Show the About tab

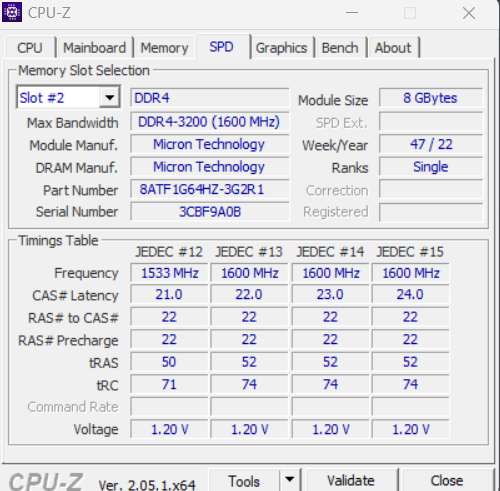[393, 48]
